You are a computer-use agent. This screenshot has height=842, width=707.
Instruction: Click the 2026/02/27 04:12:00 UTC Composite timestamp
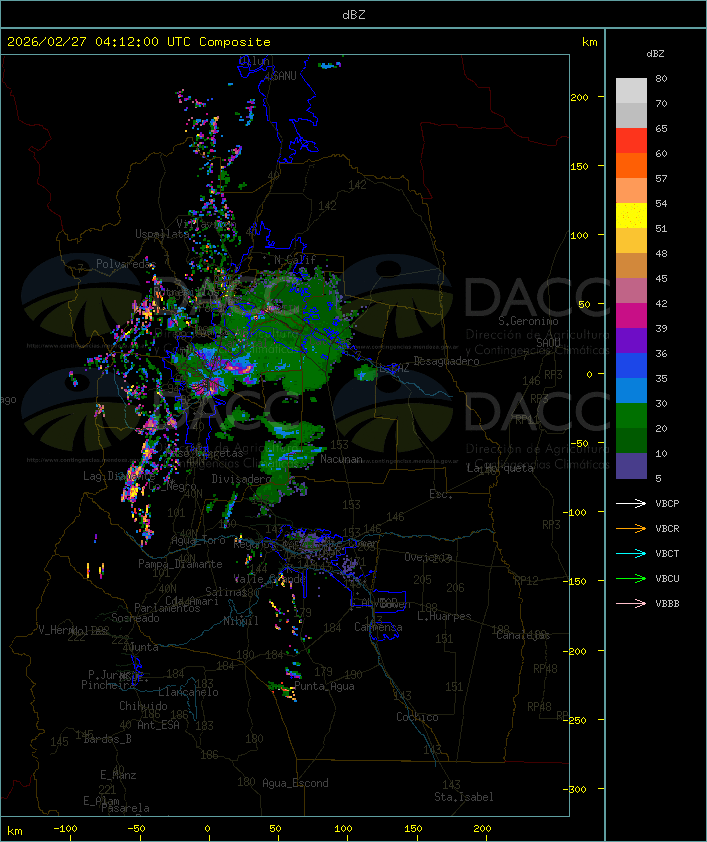[x=139, y=42]
